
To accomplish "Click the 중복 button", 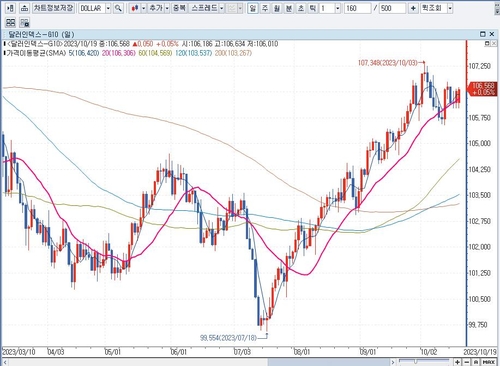I will pyautogui.click(x=179, y=8).
